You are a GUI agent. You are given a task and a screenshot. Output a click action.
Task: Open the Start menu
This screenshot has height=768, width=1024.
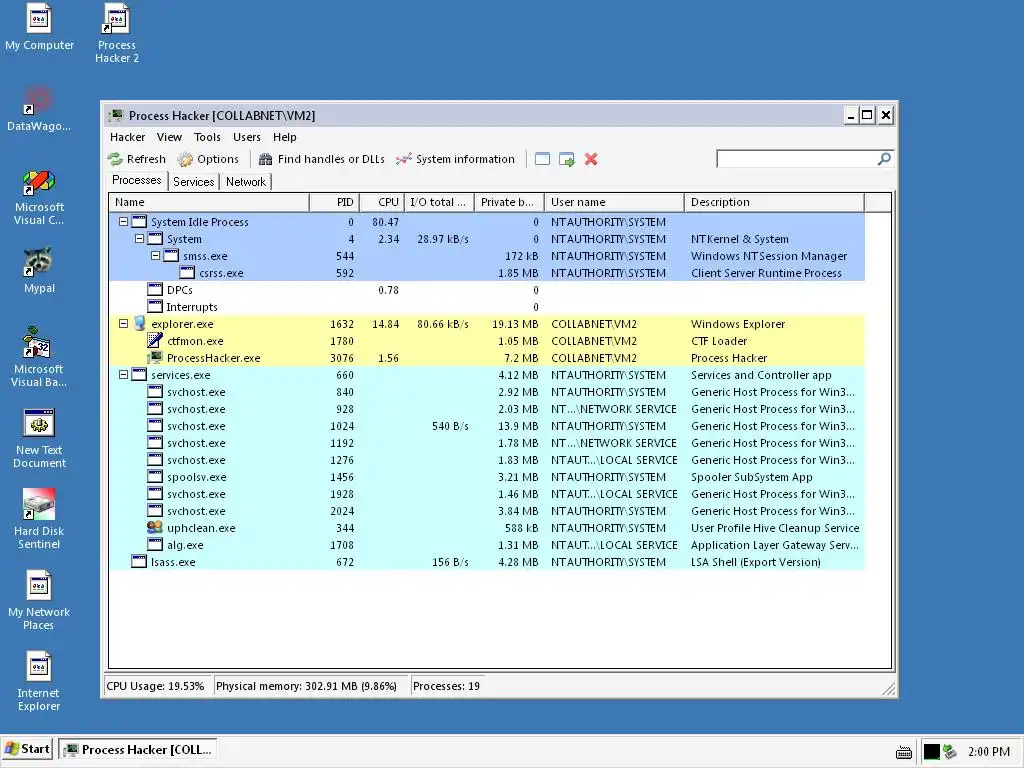point(27,749)
